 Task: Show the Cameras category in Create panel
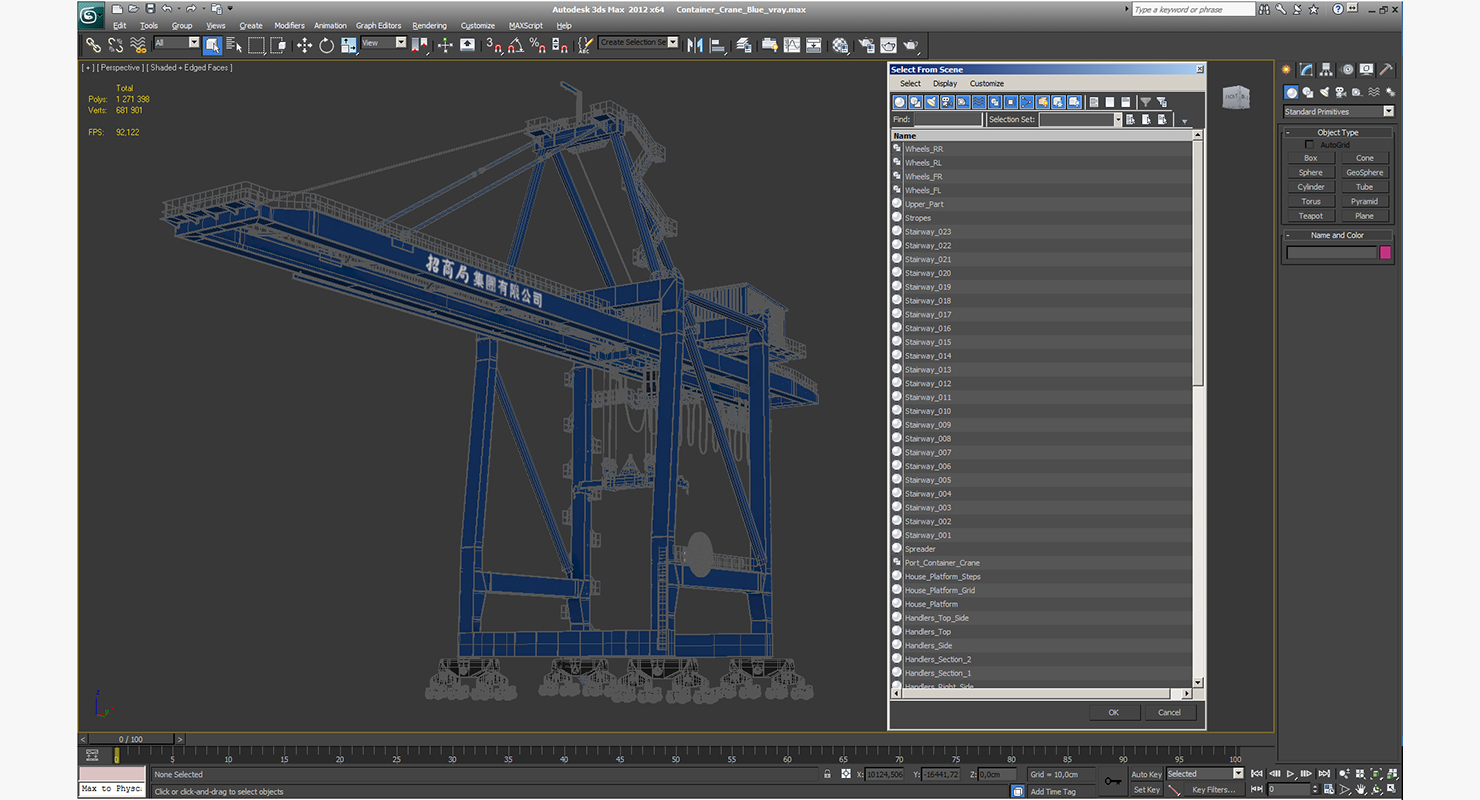1341,92
